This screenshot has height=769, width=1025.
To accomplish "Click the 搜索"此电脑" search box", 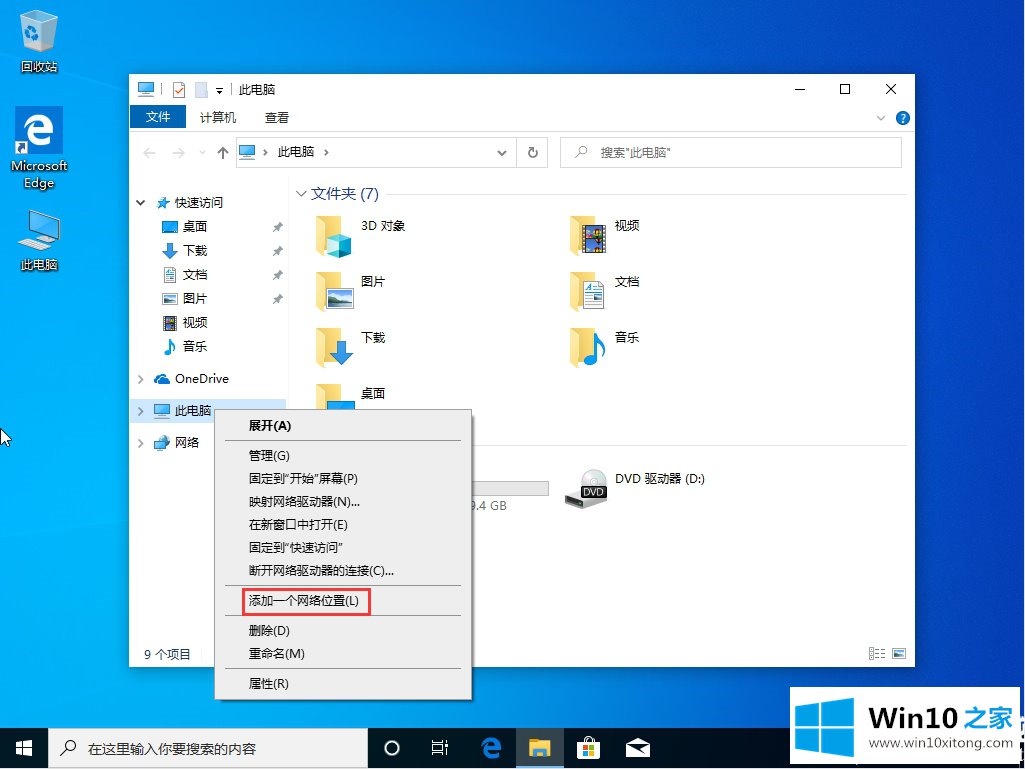I will click(x=731, y=152).
